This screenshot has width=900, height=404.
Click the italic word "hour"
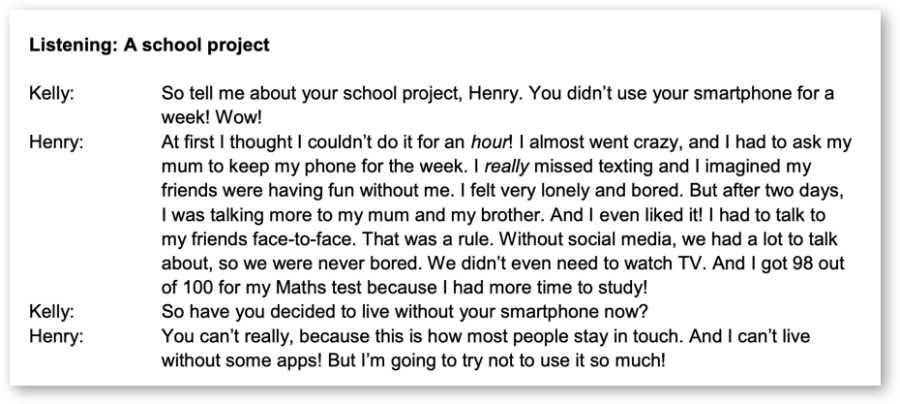(490, 142)
